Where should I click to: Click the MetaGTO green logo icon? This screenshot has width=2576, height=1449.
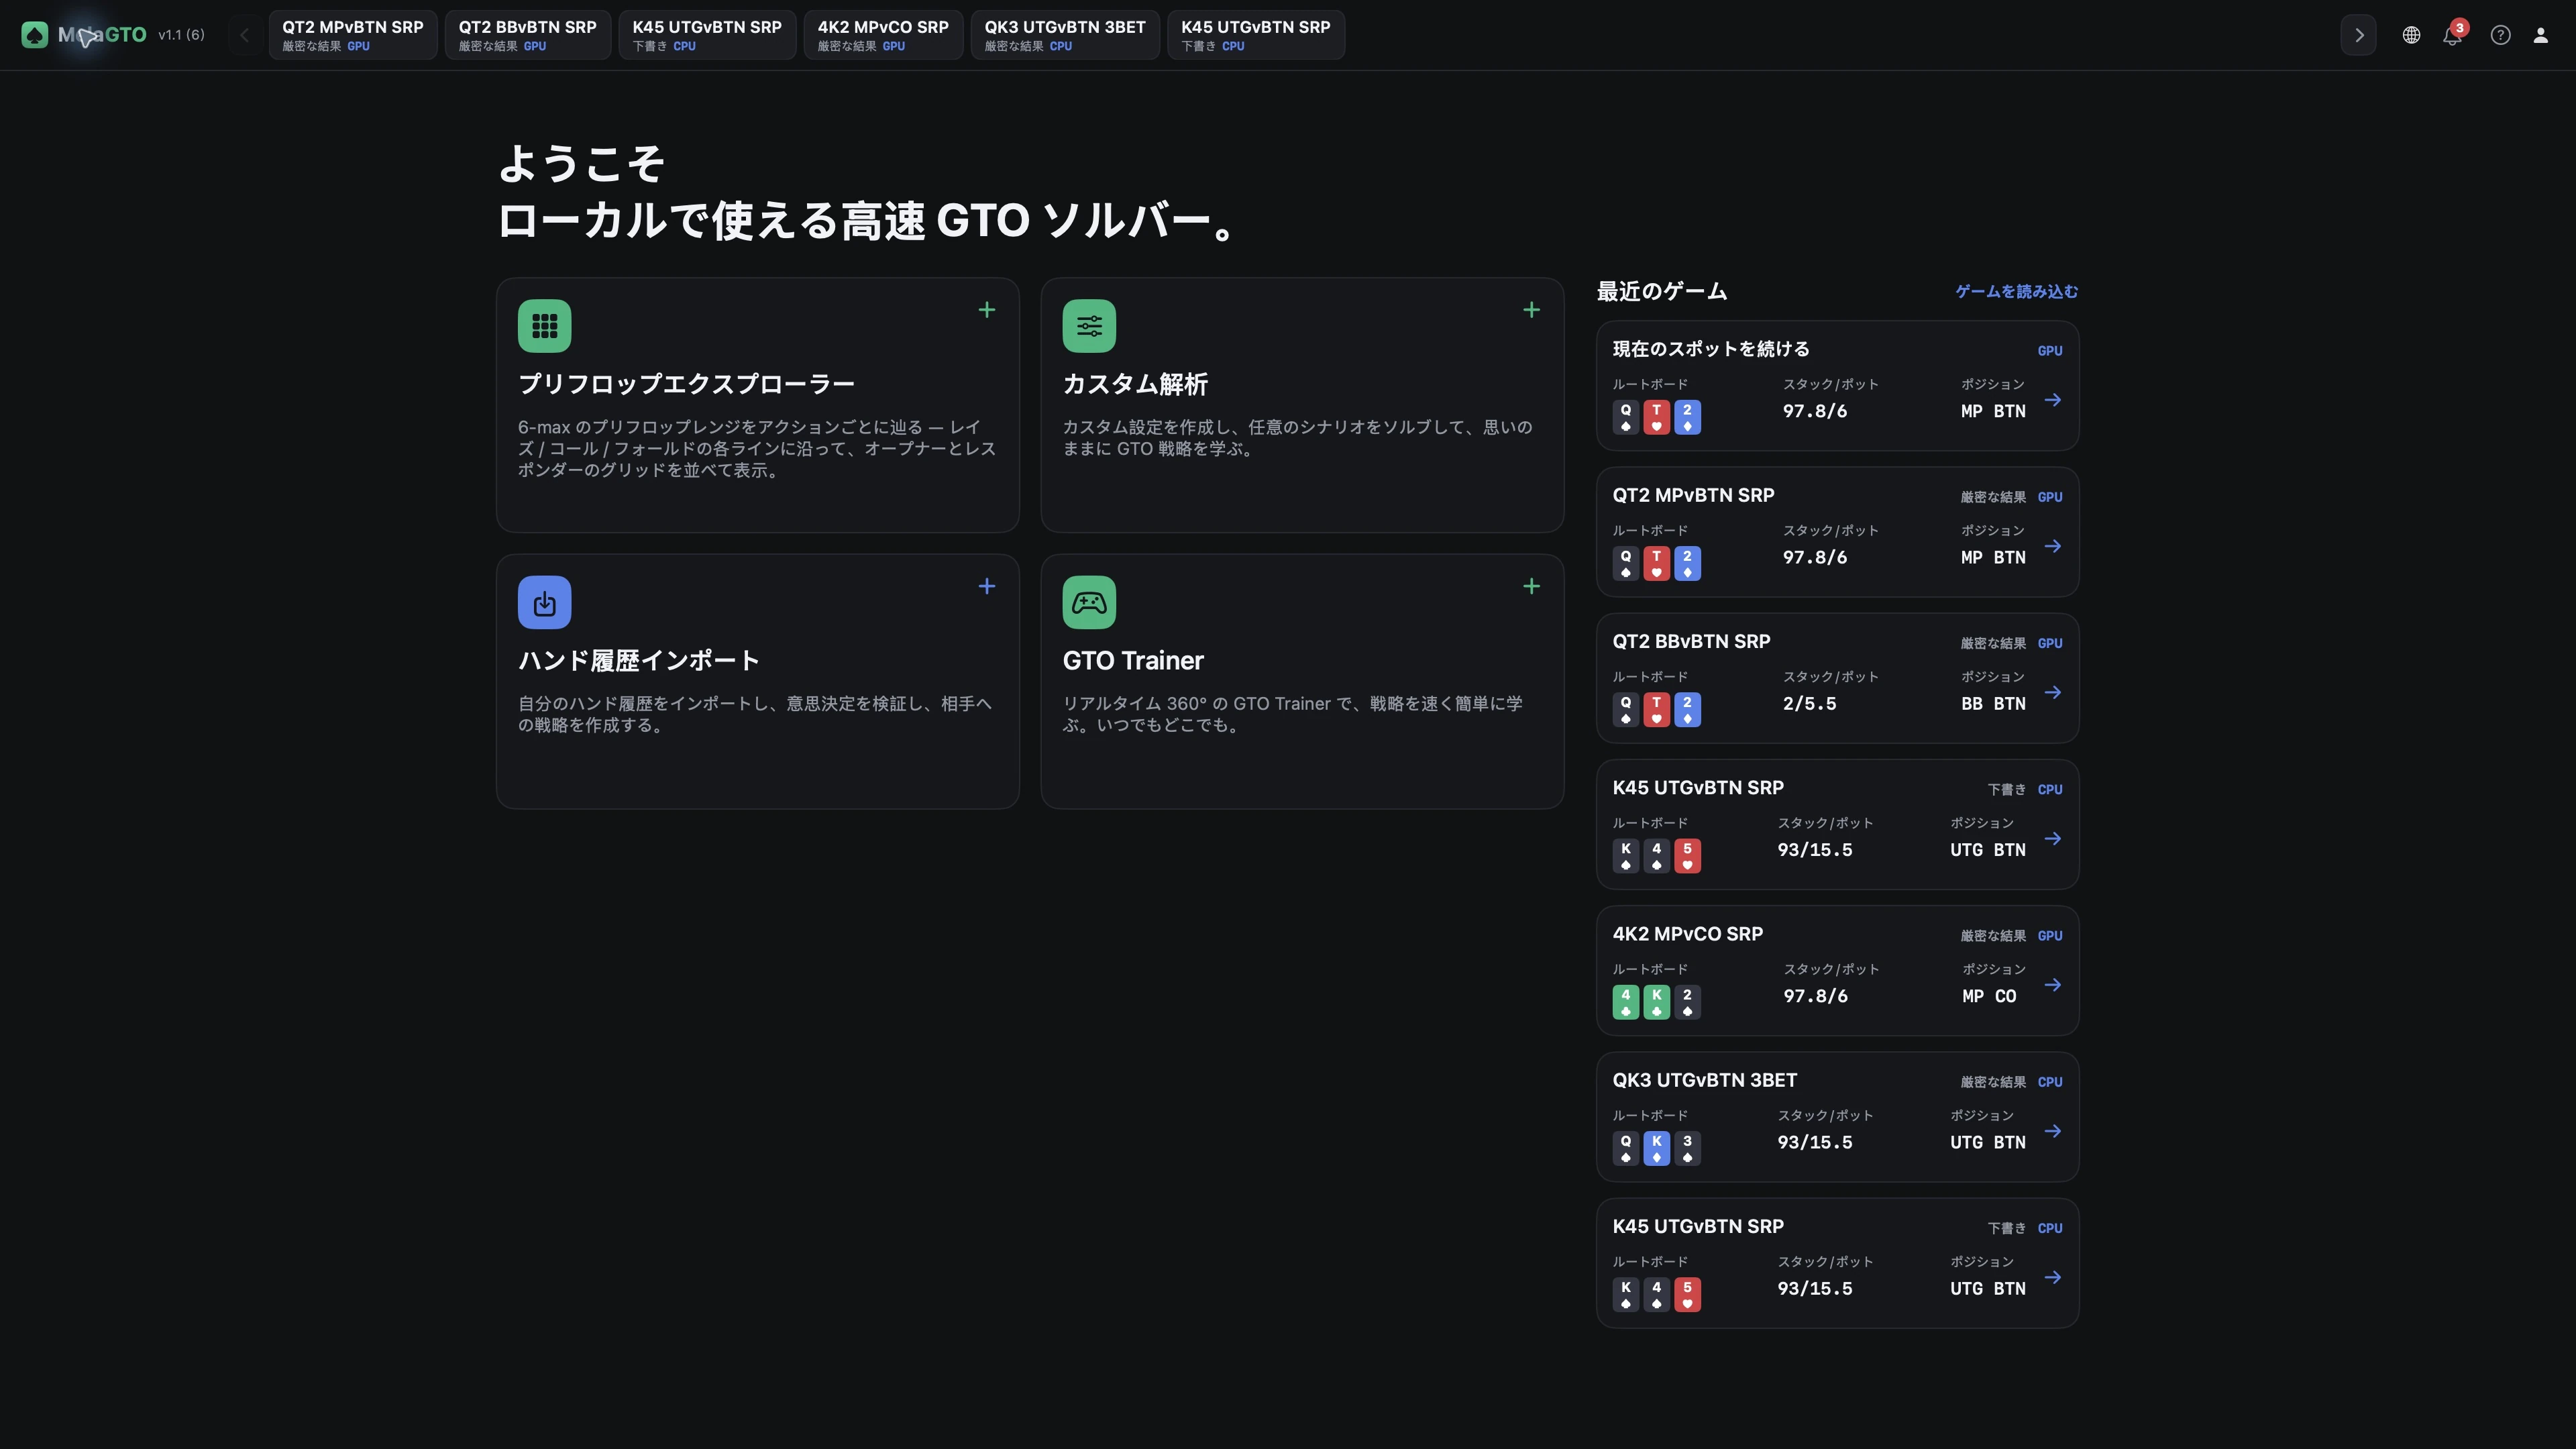[x=34, y=35]
